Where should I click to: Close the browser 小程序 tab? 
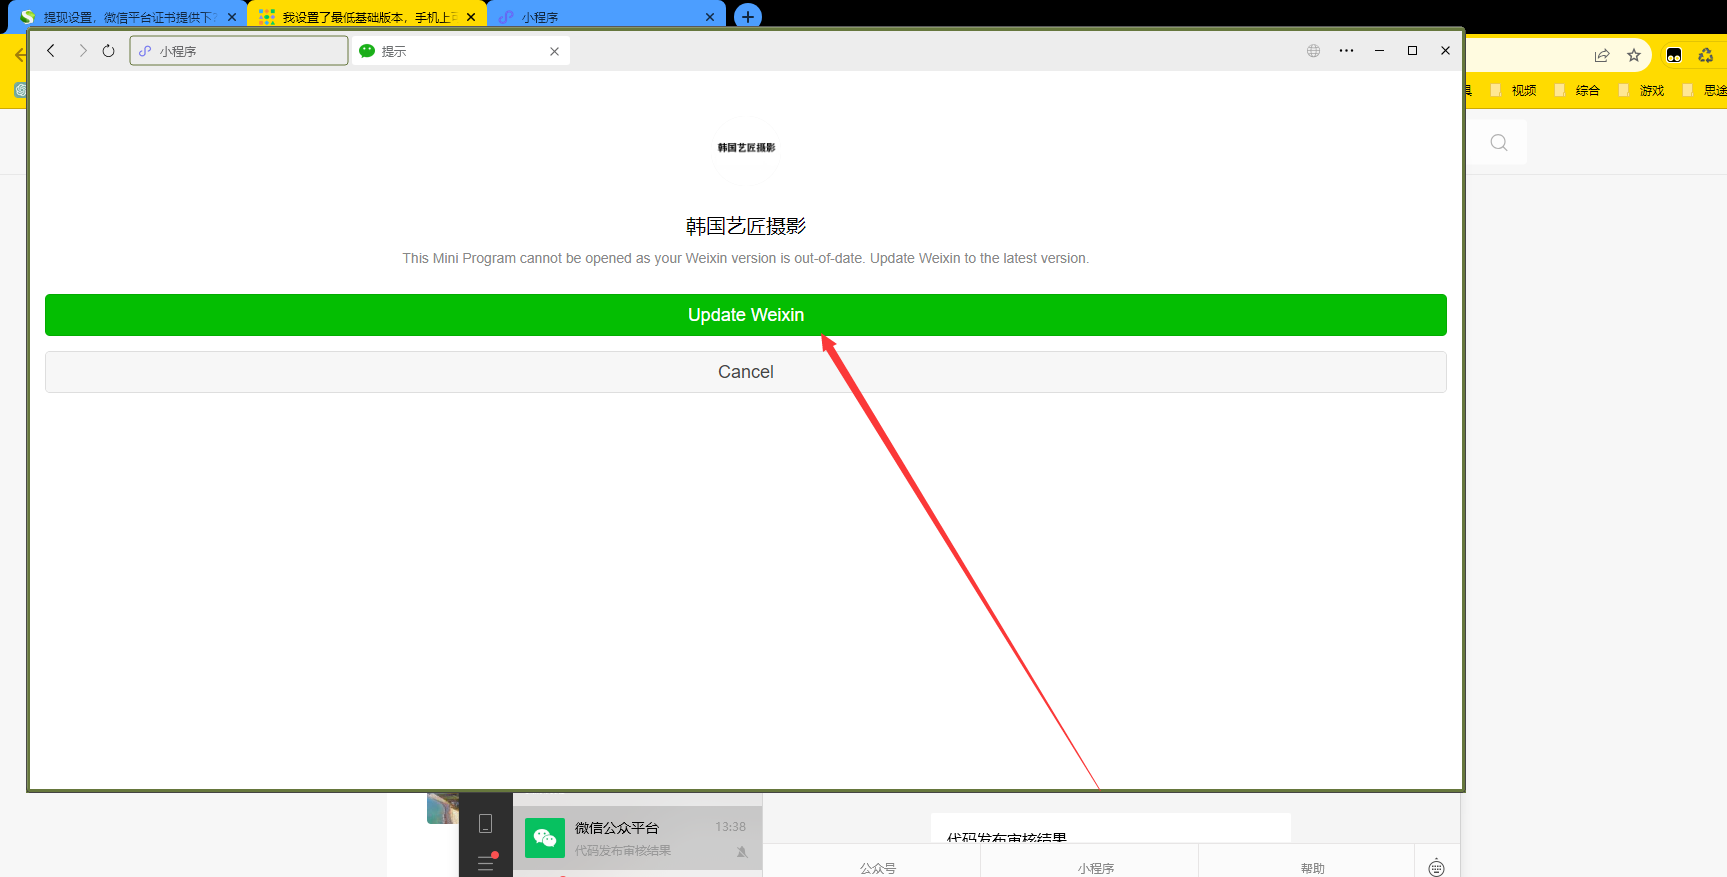[x=710, y=17]
